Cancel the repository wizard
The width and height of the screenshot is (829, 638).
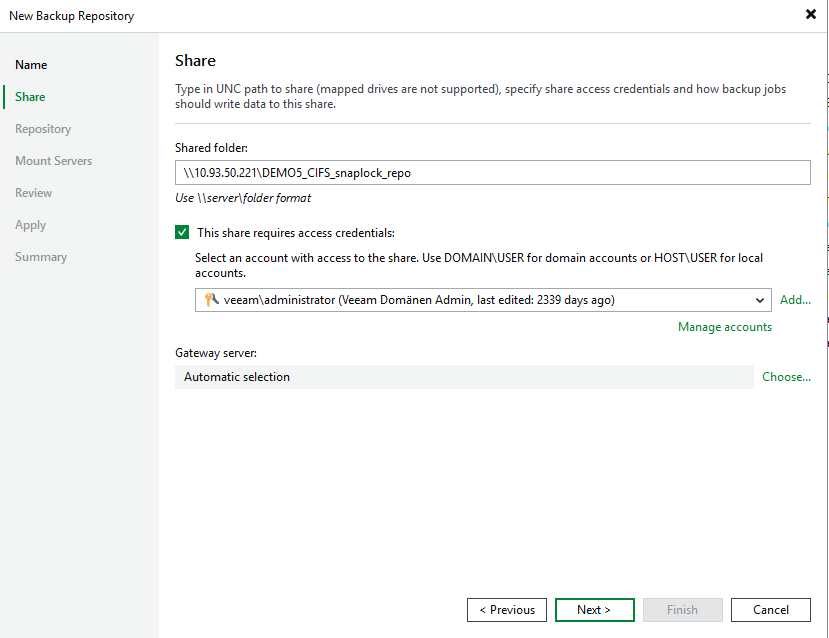click(x=770, y=610)
